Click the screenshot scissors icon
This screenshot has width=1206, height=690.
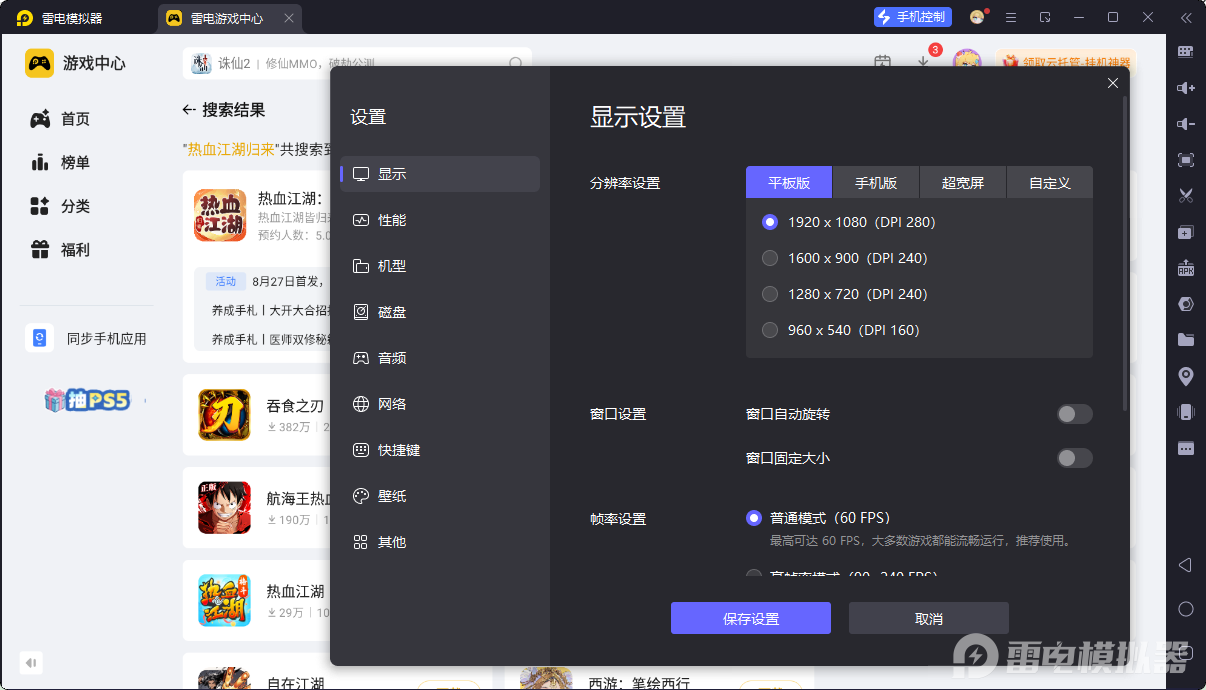pos(1186,196)
